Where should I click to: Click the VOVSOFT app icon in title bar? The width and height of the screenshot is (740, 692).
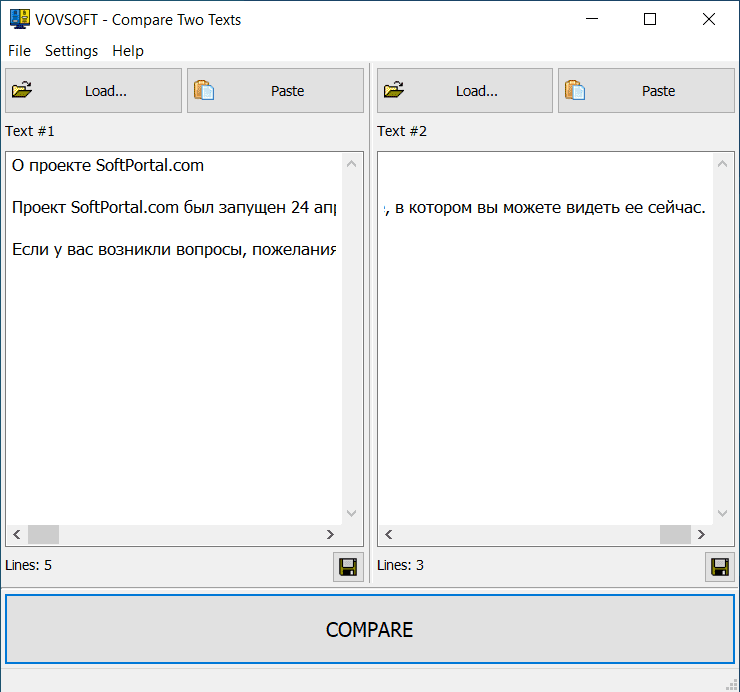coord(20,19)
